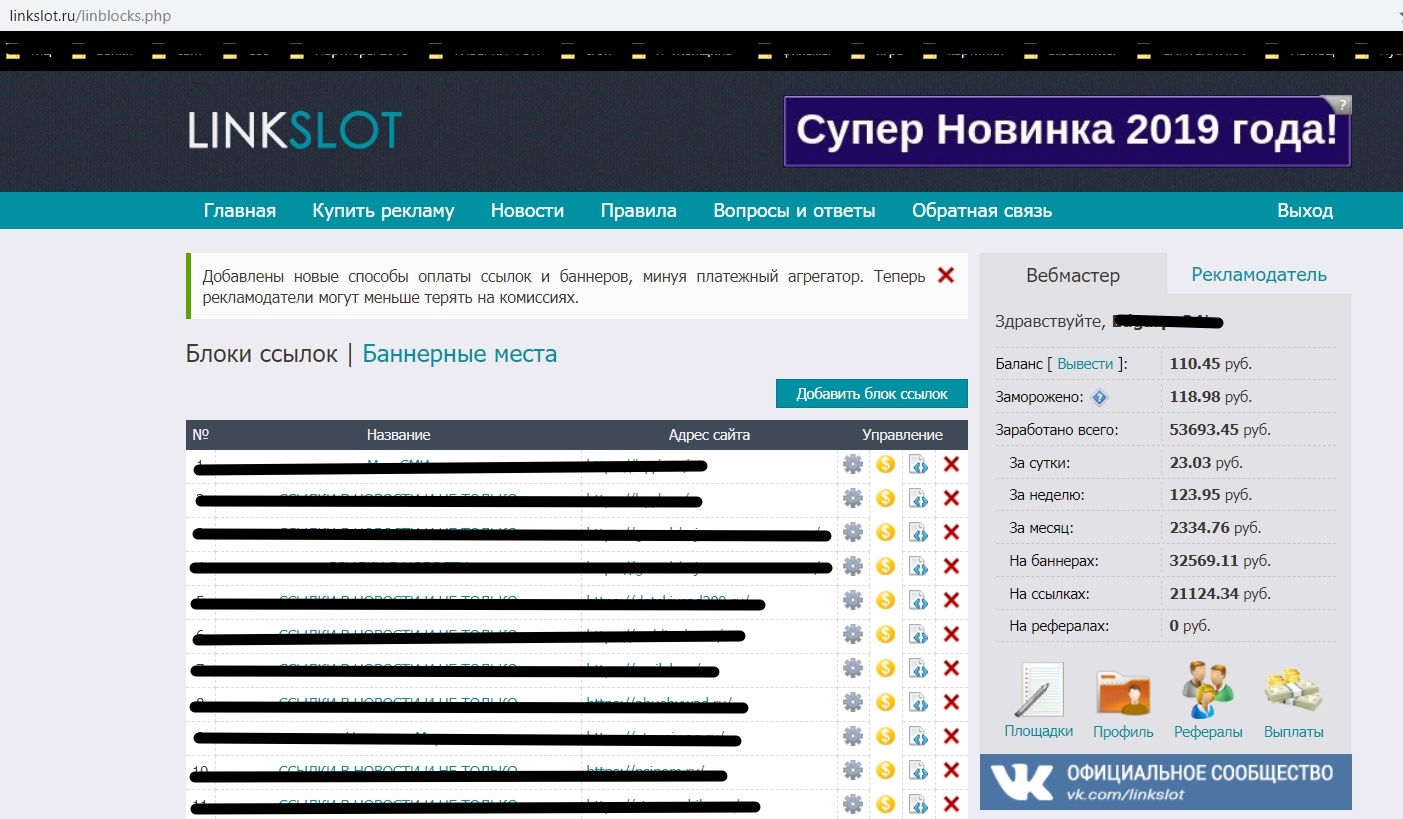This screenshot has height=819, width=1403.
Task: Click link earnings value 21124.34 руб.
Action: [x=1220, y=594]
